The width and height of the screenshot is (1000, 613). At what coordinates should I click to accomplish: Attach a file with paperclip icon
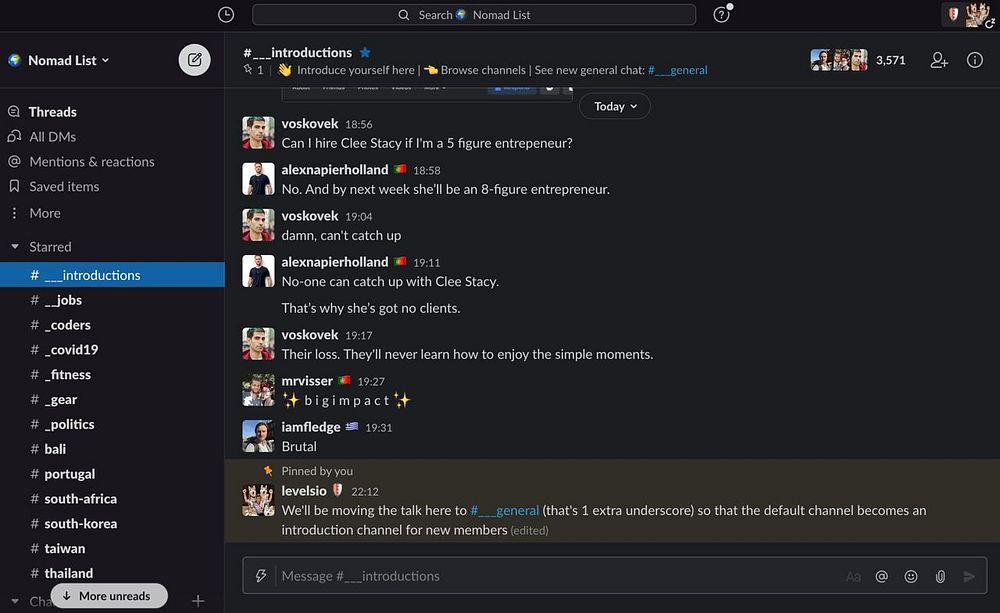940,577
